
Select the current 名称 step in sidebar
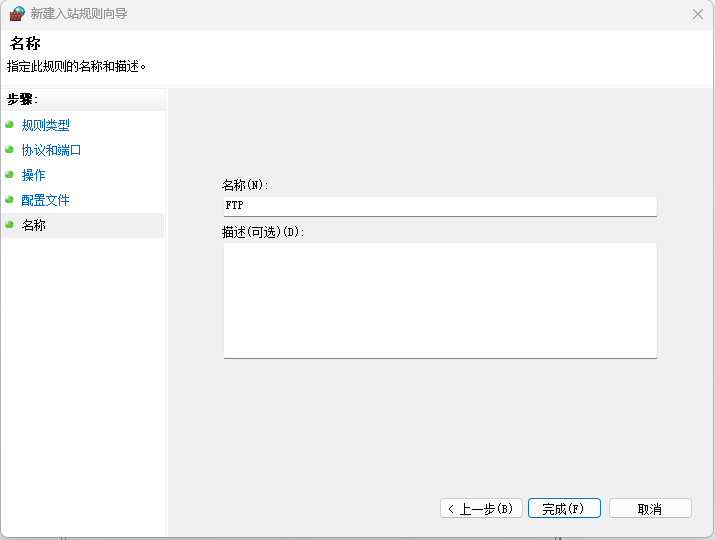tap(34, 225)
